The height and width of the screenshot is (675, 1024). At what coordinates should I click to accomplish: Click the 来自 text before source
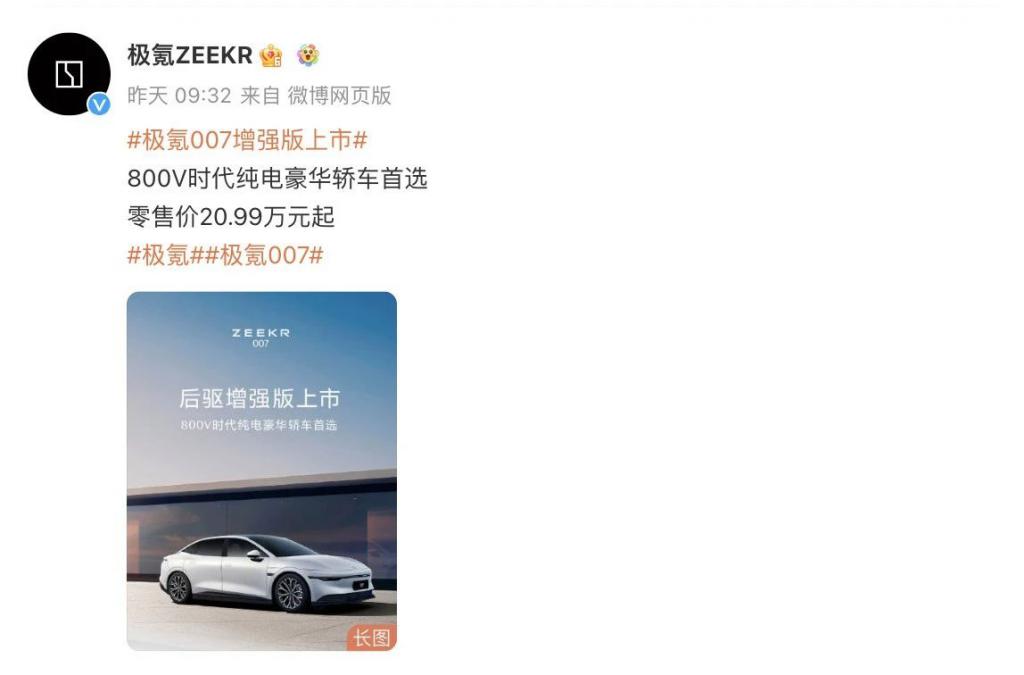[260, 96]
